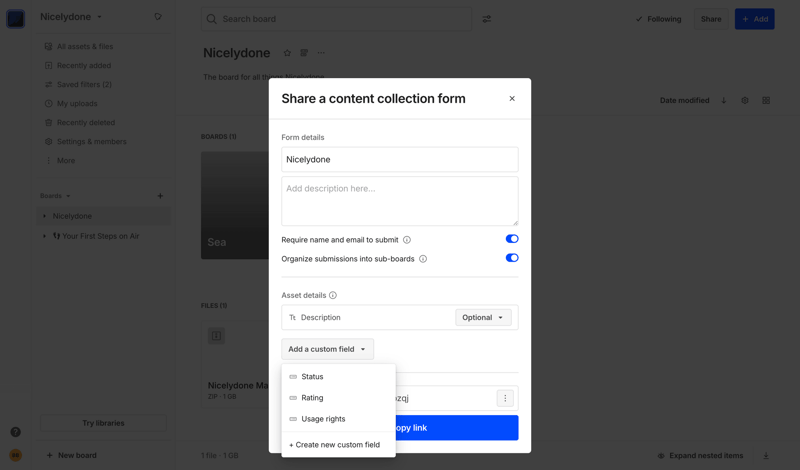The height and width of the screenshot is (470, 800).
Task: Star the Nicelydone board as favorite
Action: coord(287,53)
